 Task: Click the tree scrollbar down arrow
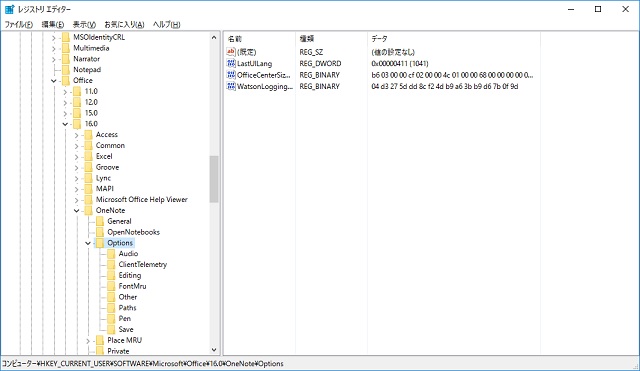[x=214, y=350]
